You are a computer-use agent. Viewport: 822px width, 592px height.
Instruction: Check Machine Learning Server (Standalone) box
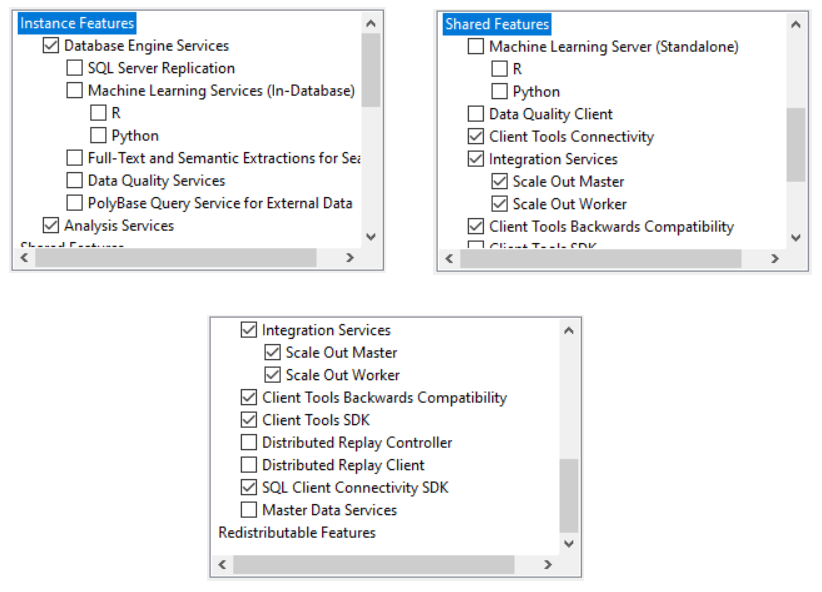tap(476, 47)
